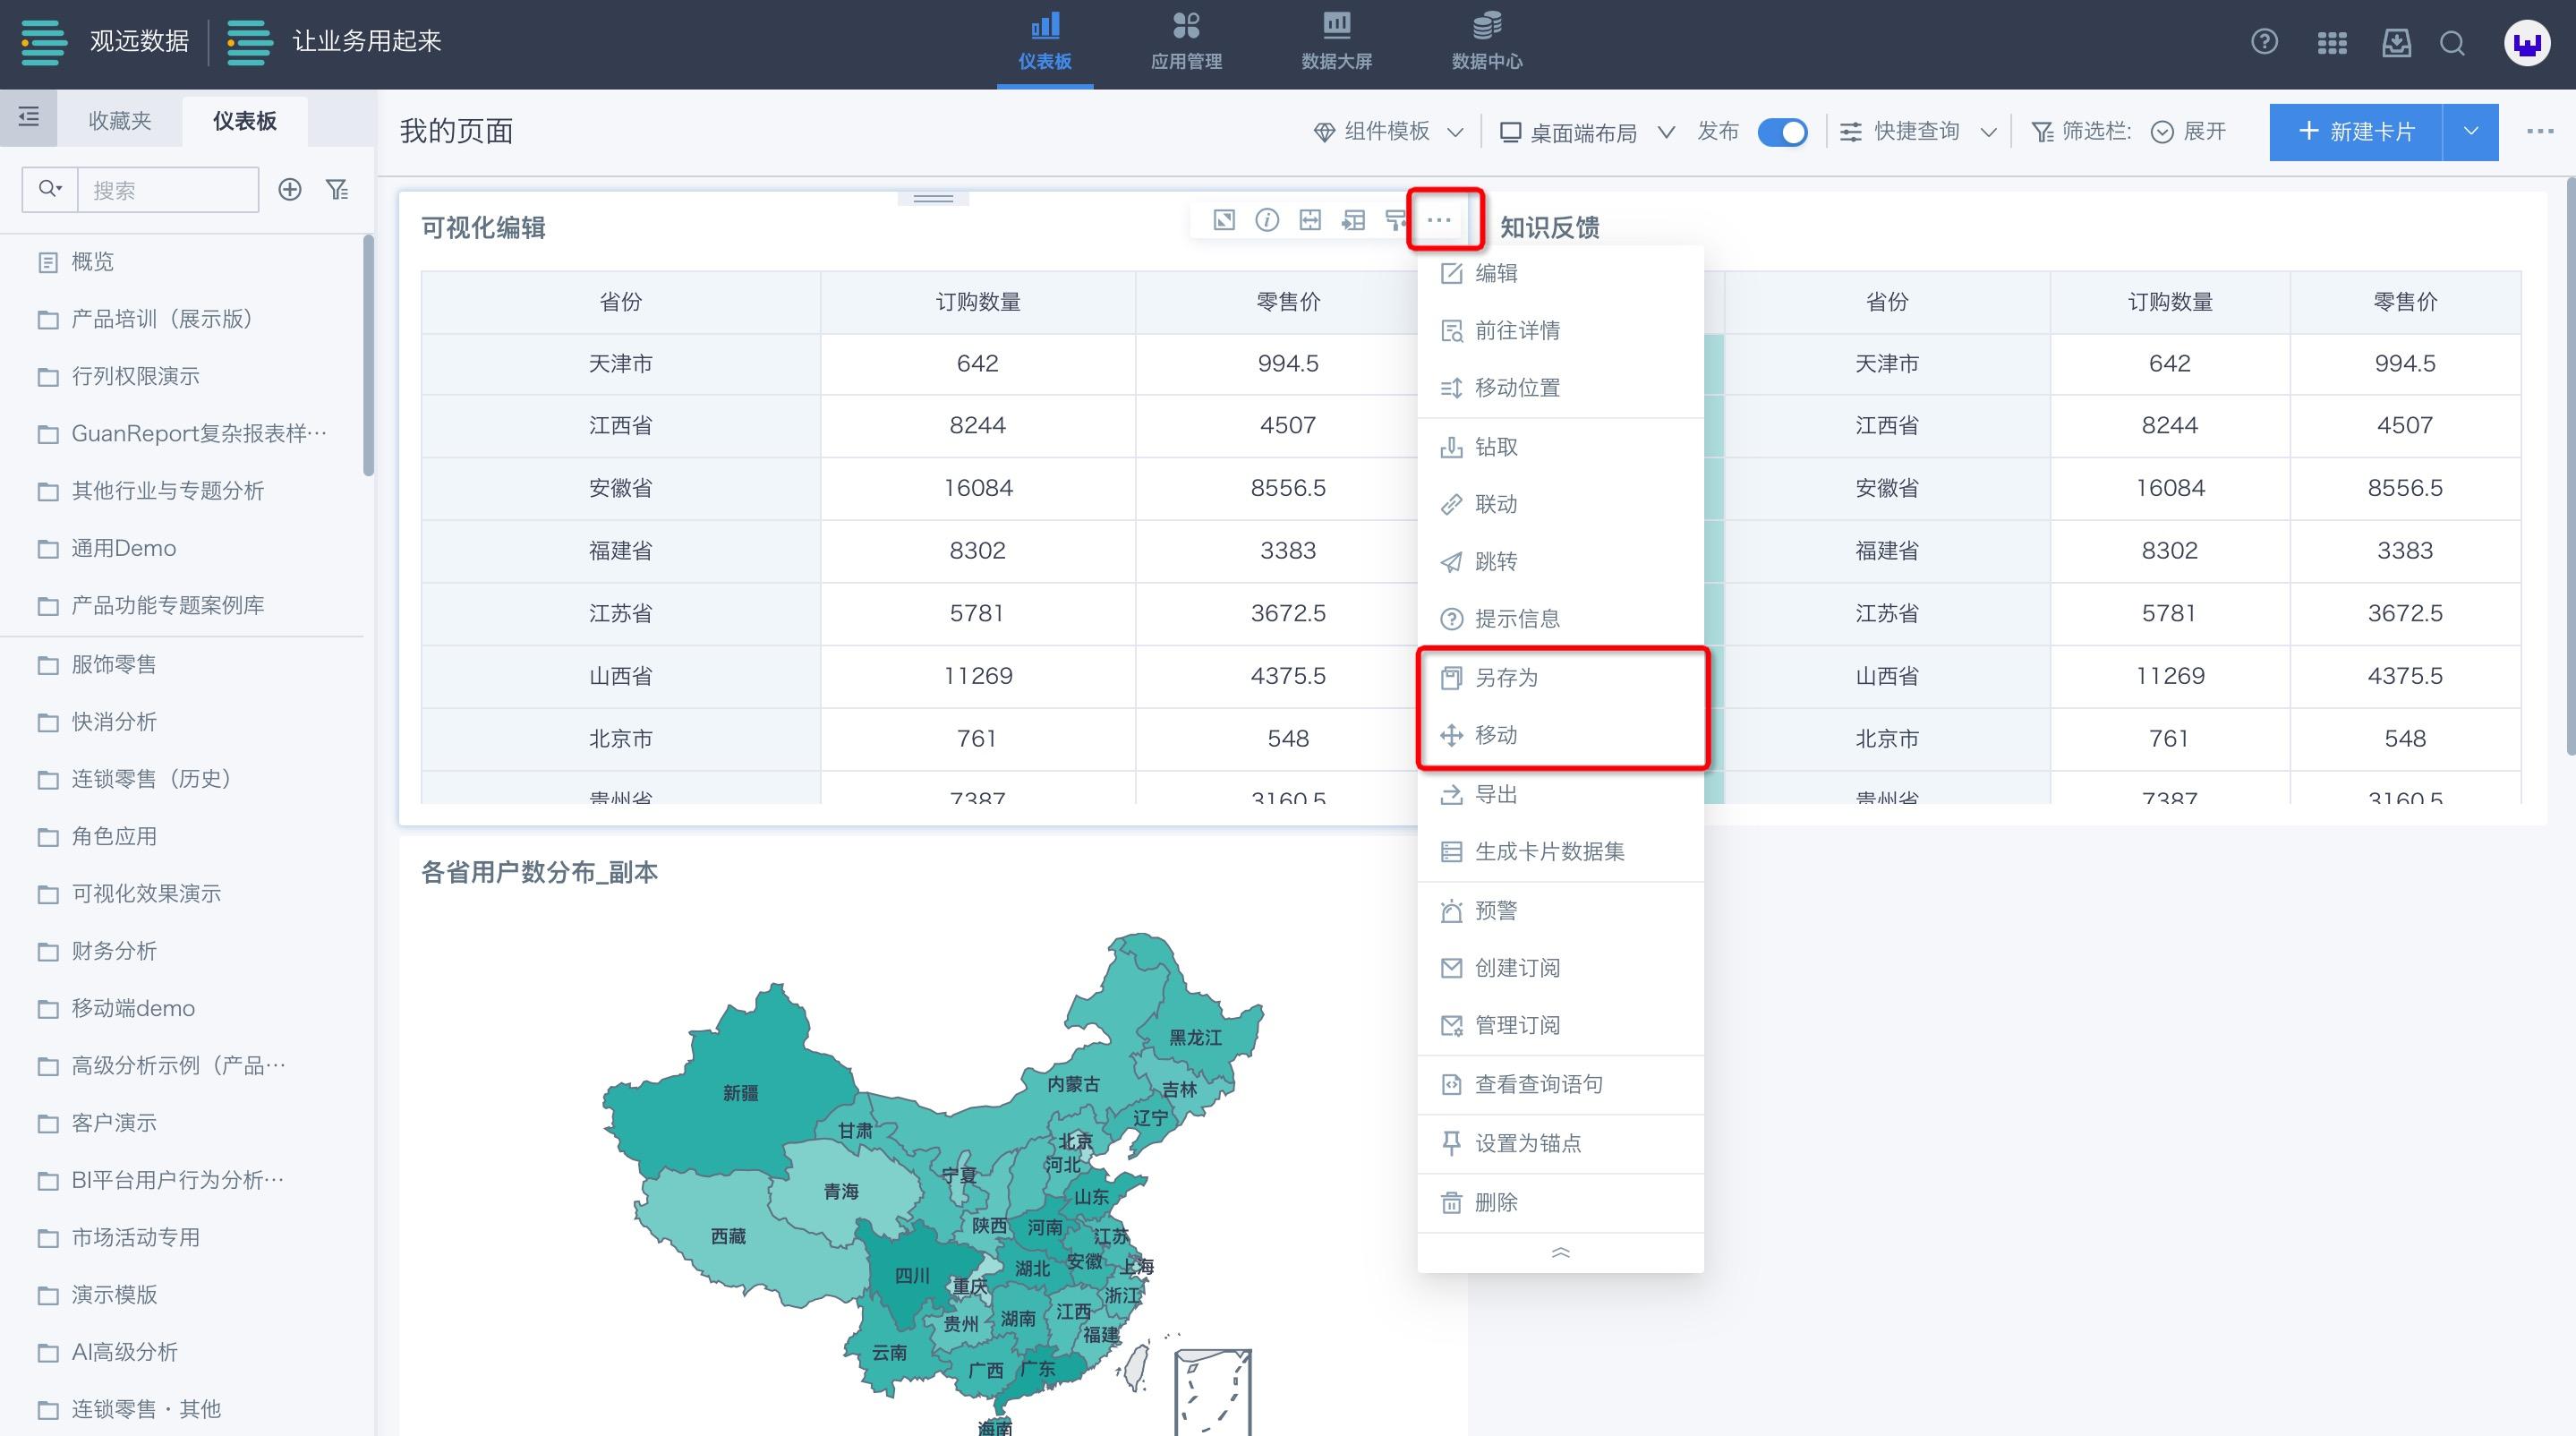Choose 钻取 from the card menu
The image size is (2576, 1436).
coord(1560,447)
